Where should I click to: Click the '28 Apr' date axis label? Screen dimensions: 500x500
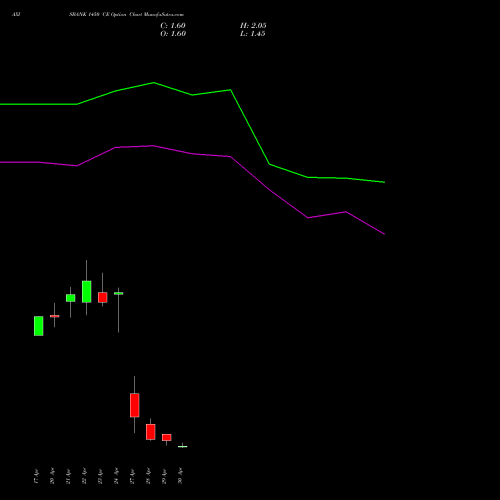coord(148,477)
